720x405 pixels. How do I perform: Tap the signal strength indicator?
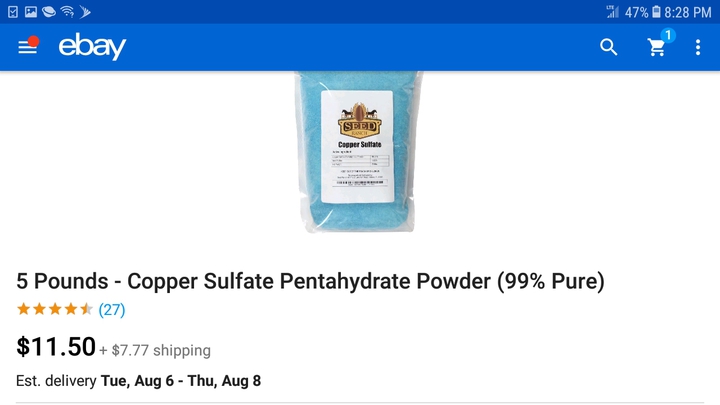pos(612,12)
